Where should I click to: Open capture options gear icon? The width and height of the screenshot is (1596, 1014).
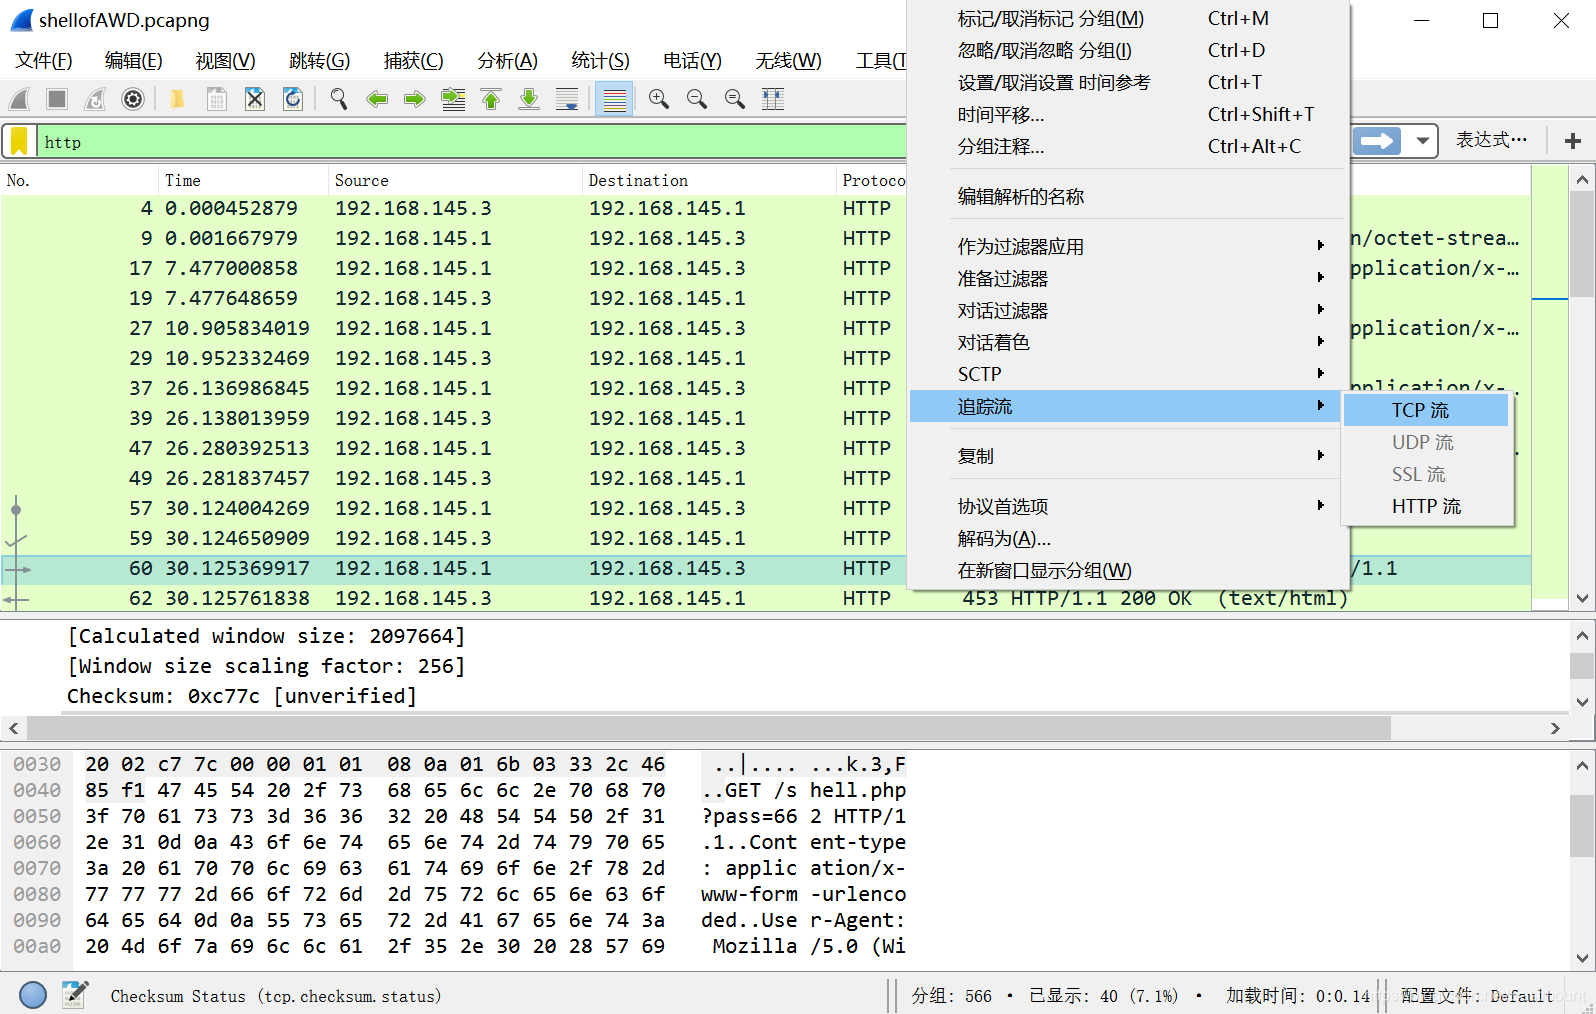(133, 99)
